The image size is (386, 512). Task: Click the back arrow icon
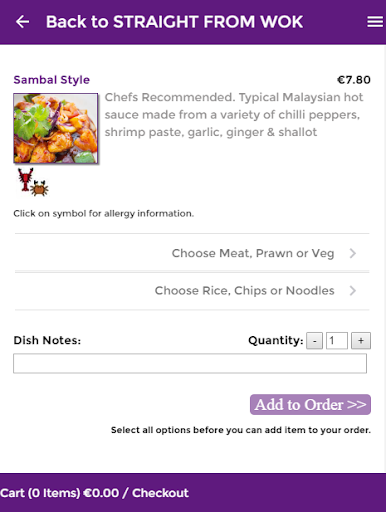pos(22,22)
